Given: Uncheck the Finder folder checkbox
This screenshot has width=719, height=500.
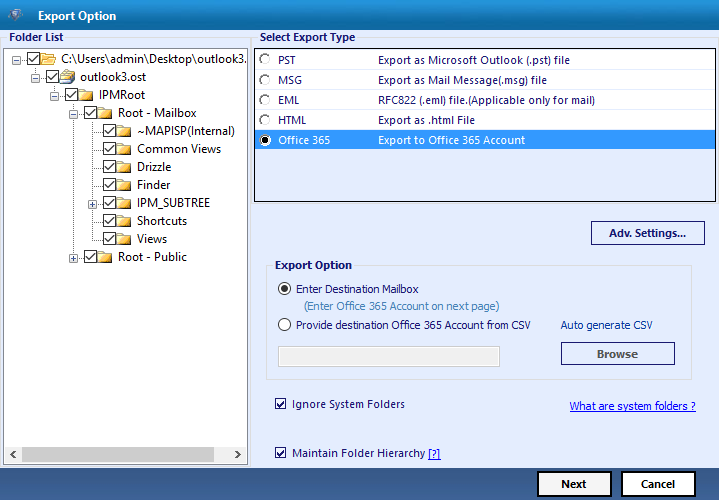Looking at the screenshot, I should 109,184.
